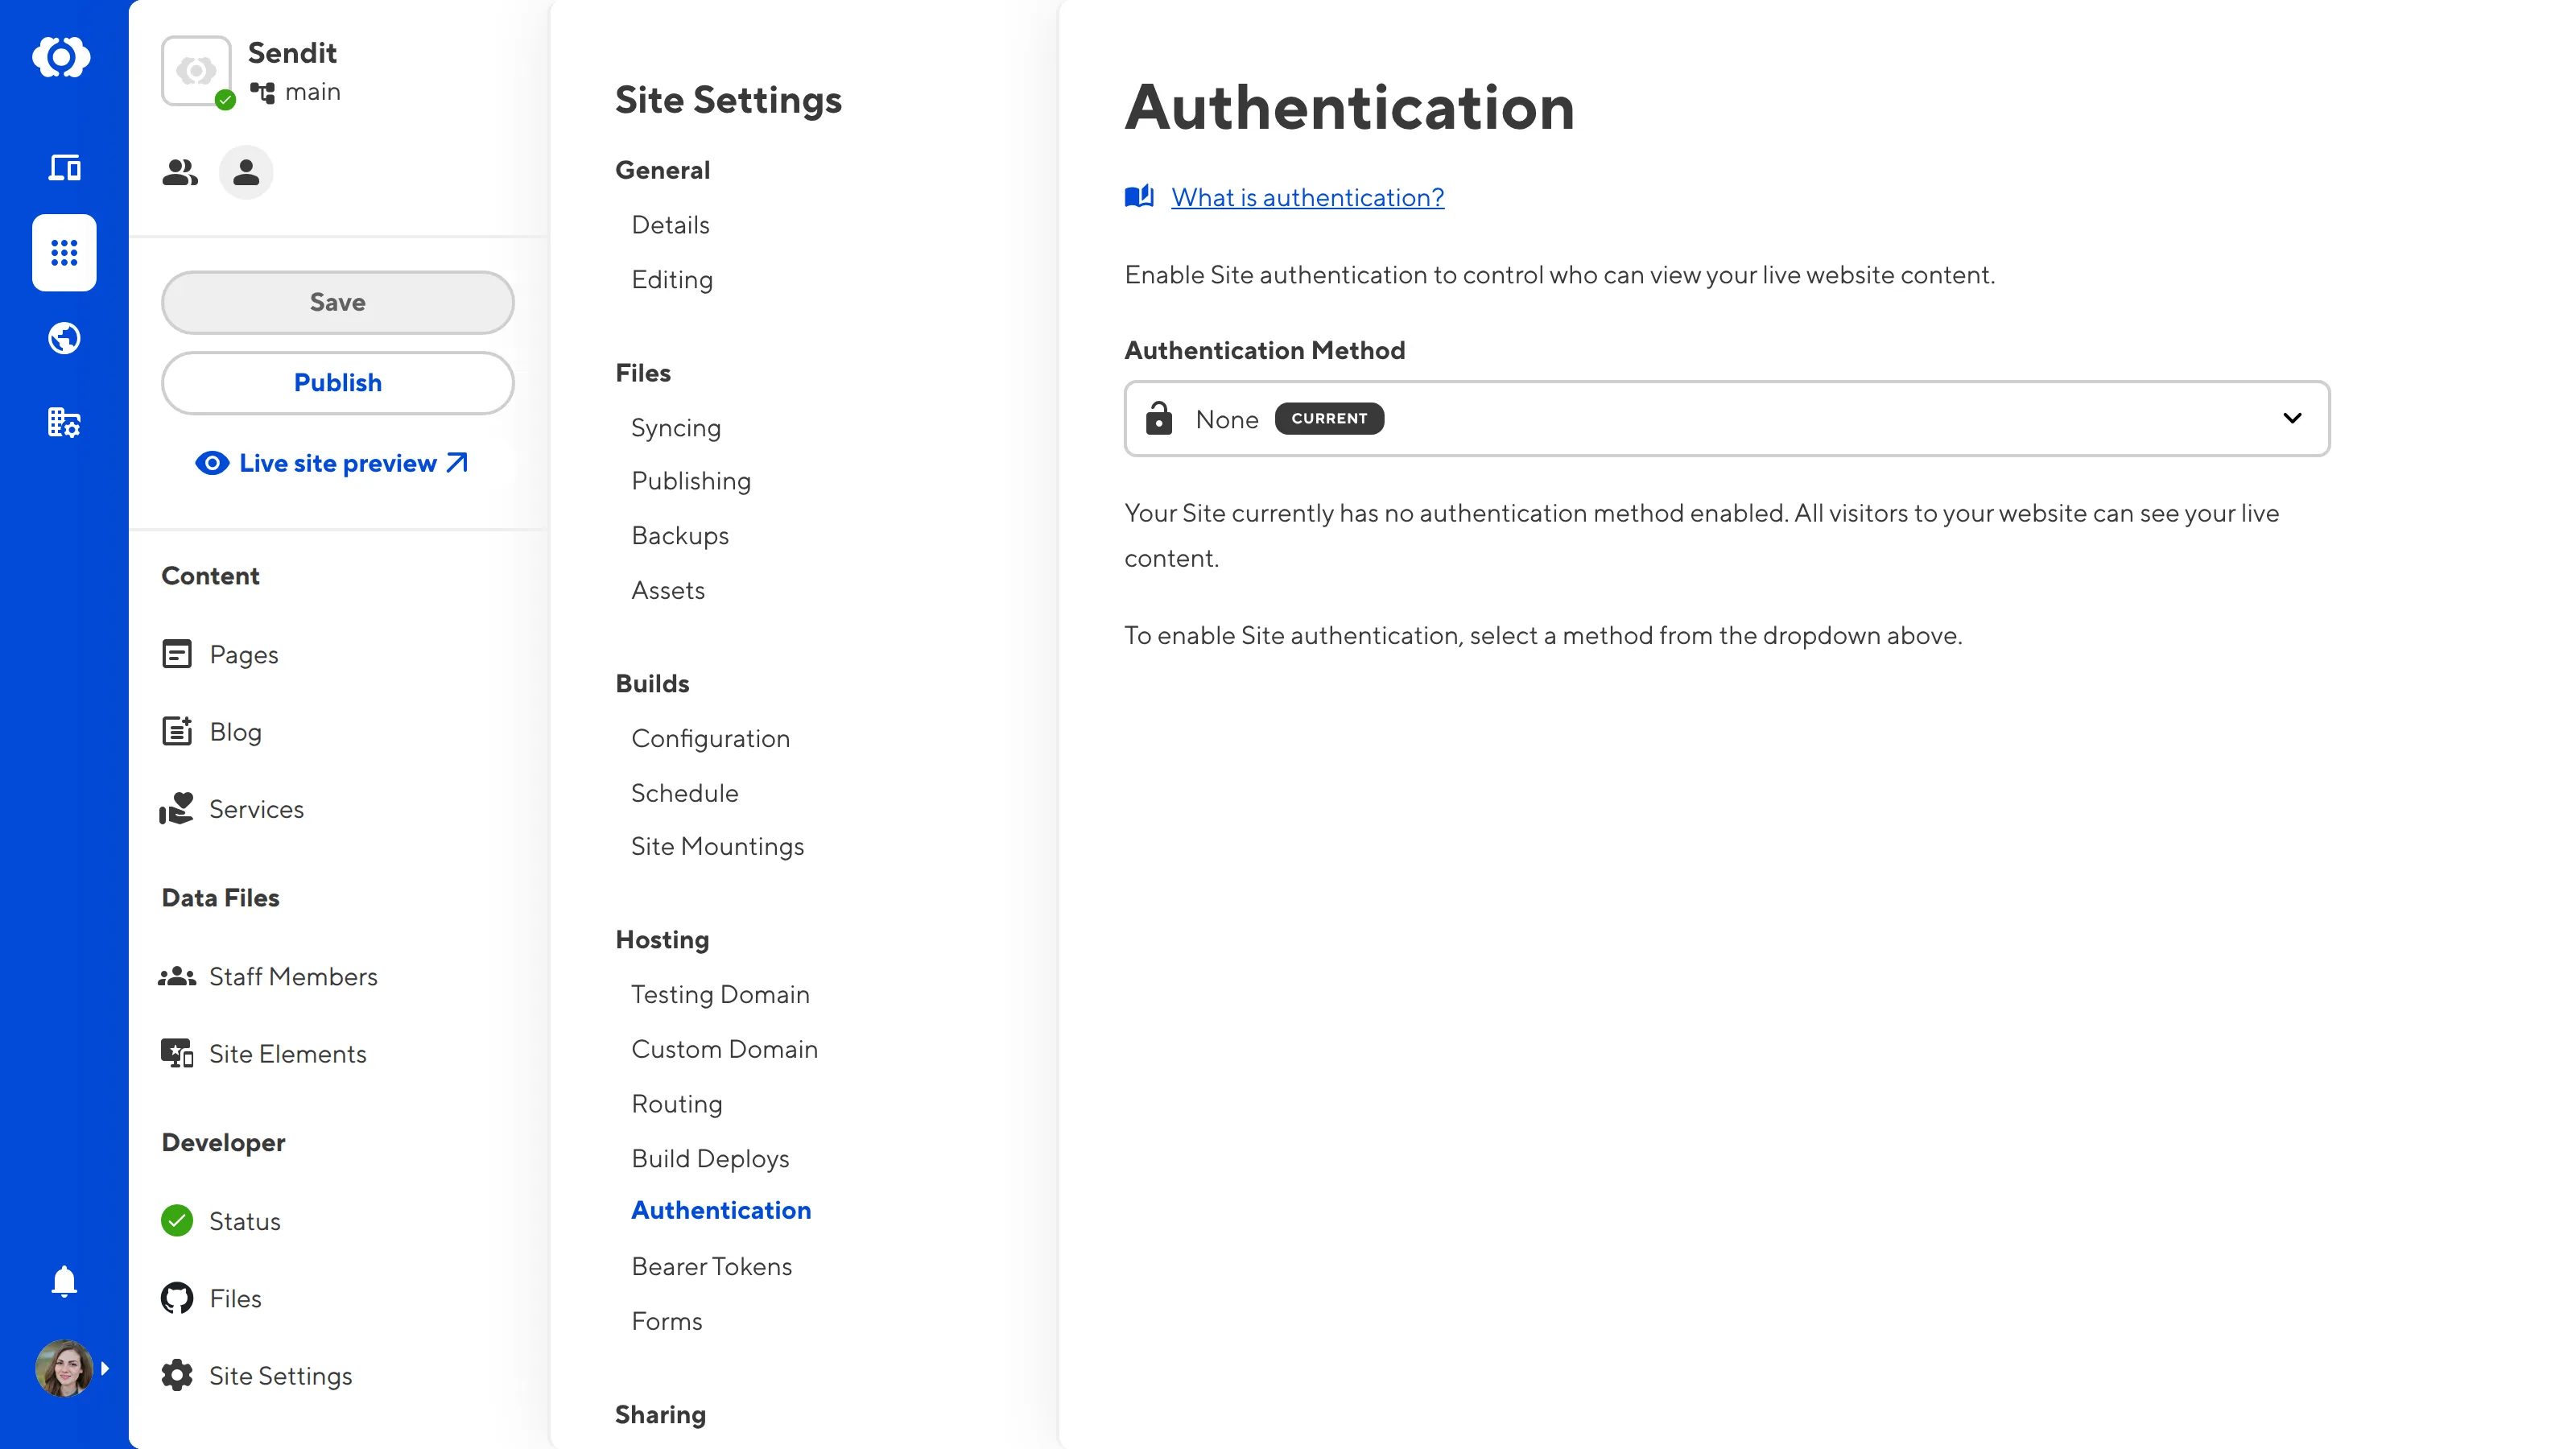Select Staff Members data file
Screen dimensions: 2576x1449
[x=292, y=976]
